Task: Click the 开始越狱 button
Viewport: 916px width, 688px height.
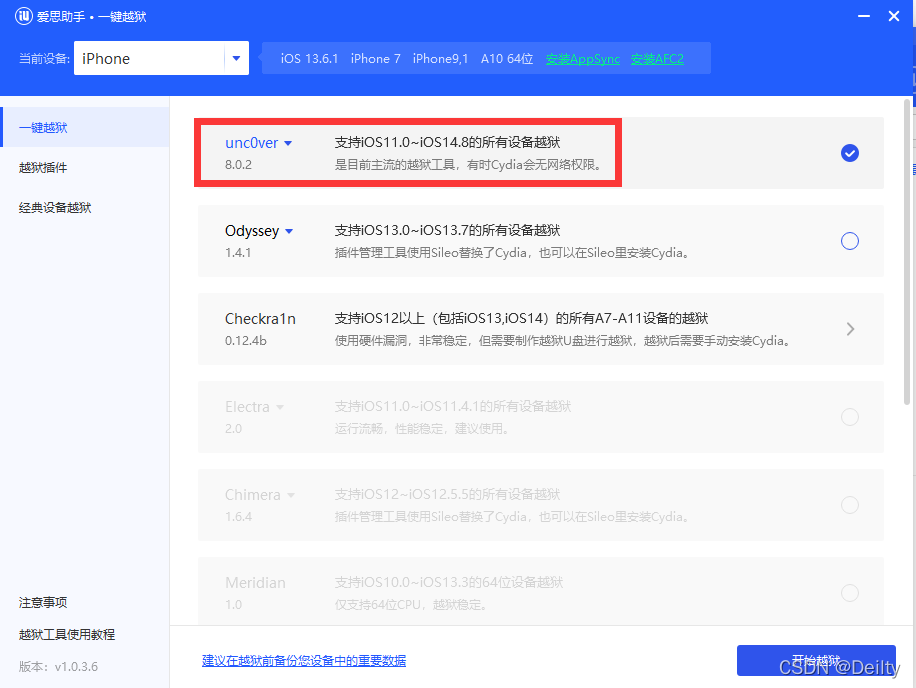Action: 816,661
